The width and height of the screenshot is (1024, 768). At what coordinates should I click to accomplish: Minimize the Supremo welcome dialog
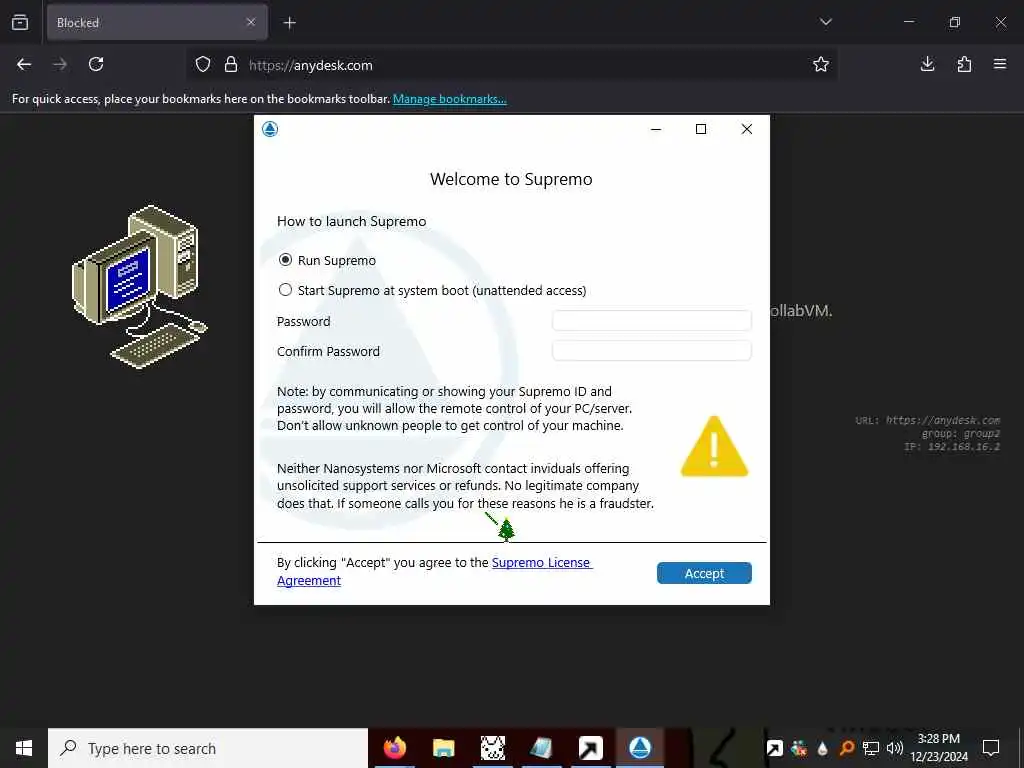coord(656,129)
